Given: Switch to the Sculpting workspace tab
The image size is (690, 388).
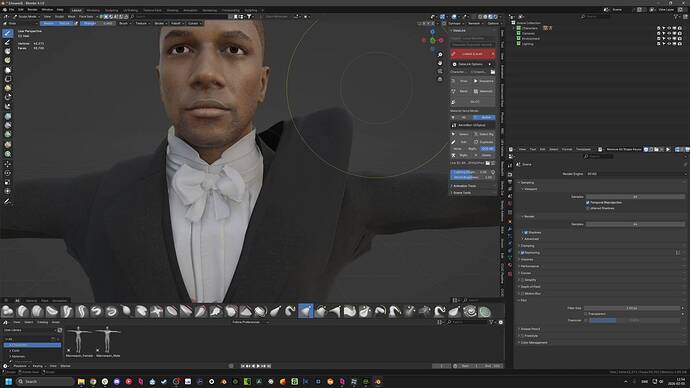Looking at the screenshot, I should coord(111,10).
